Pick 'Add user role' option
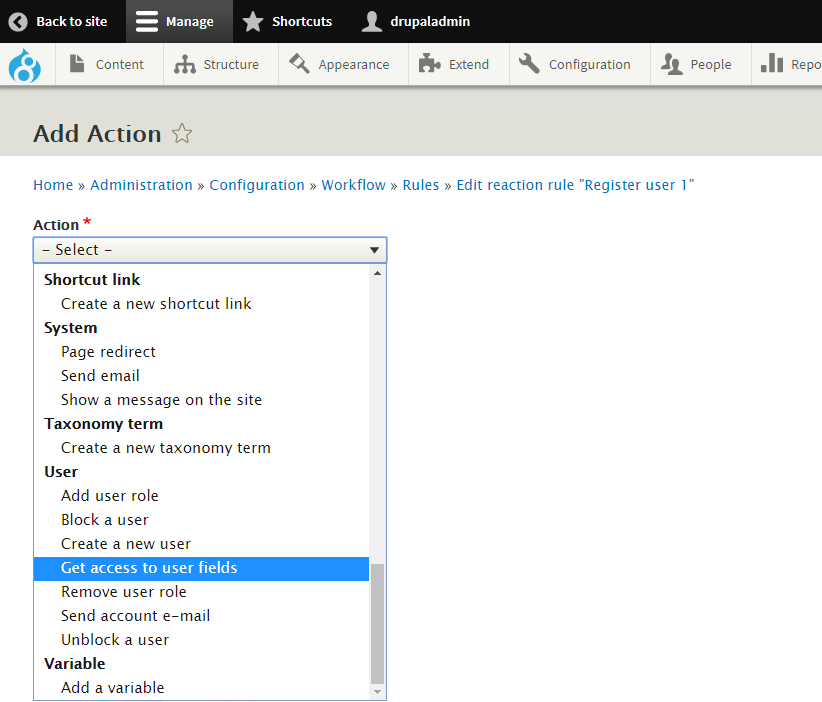822x702 pixels. [x=109, y=496]
